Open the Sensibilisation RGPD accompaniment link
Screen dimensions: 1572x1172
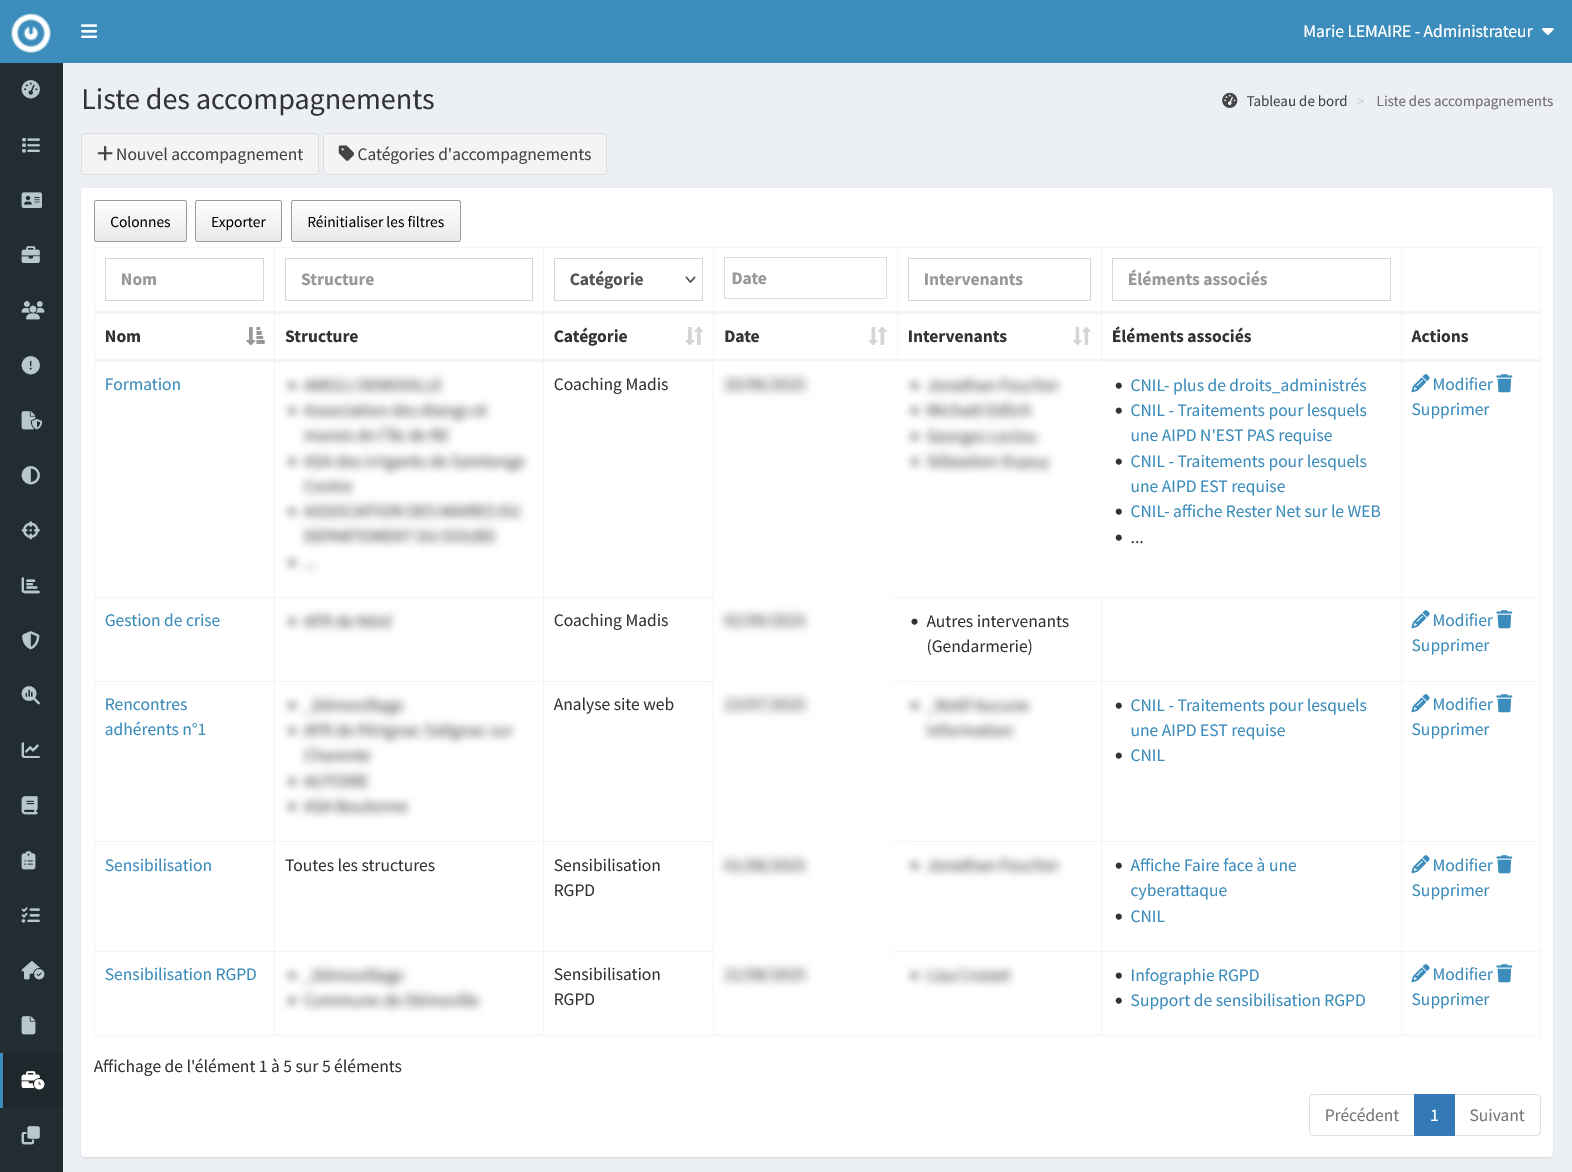point(181,975)
